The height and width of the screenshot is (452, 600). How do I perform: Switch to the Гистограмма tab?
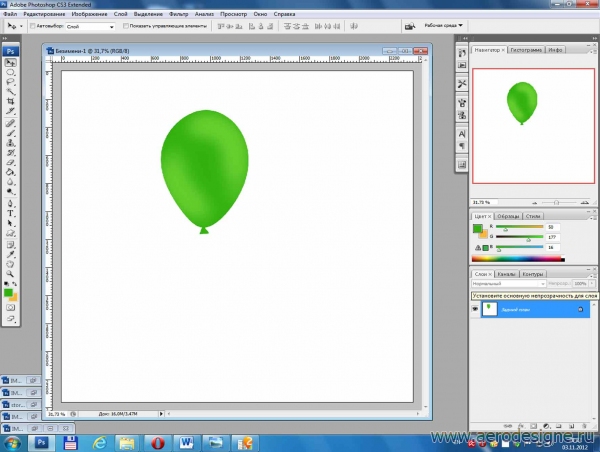526,49
